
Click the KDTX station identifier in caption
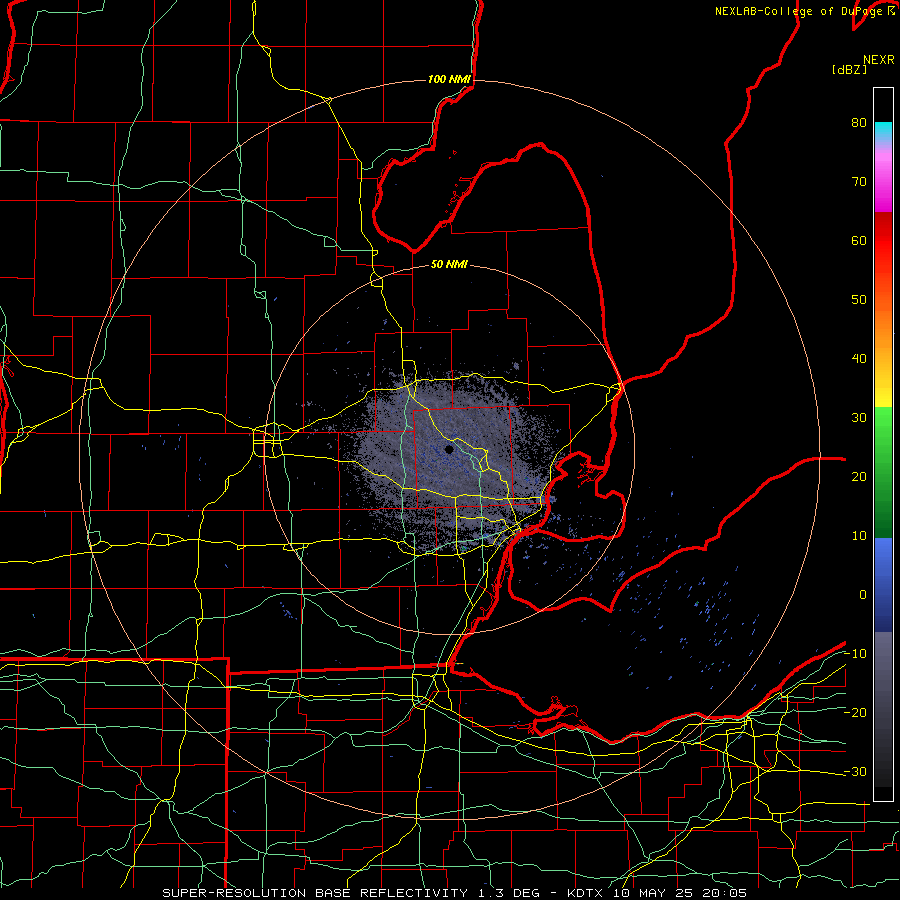[584, 893]
